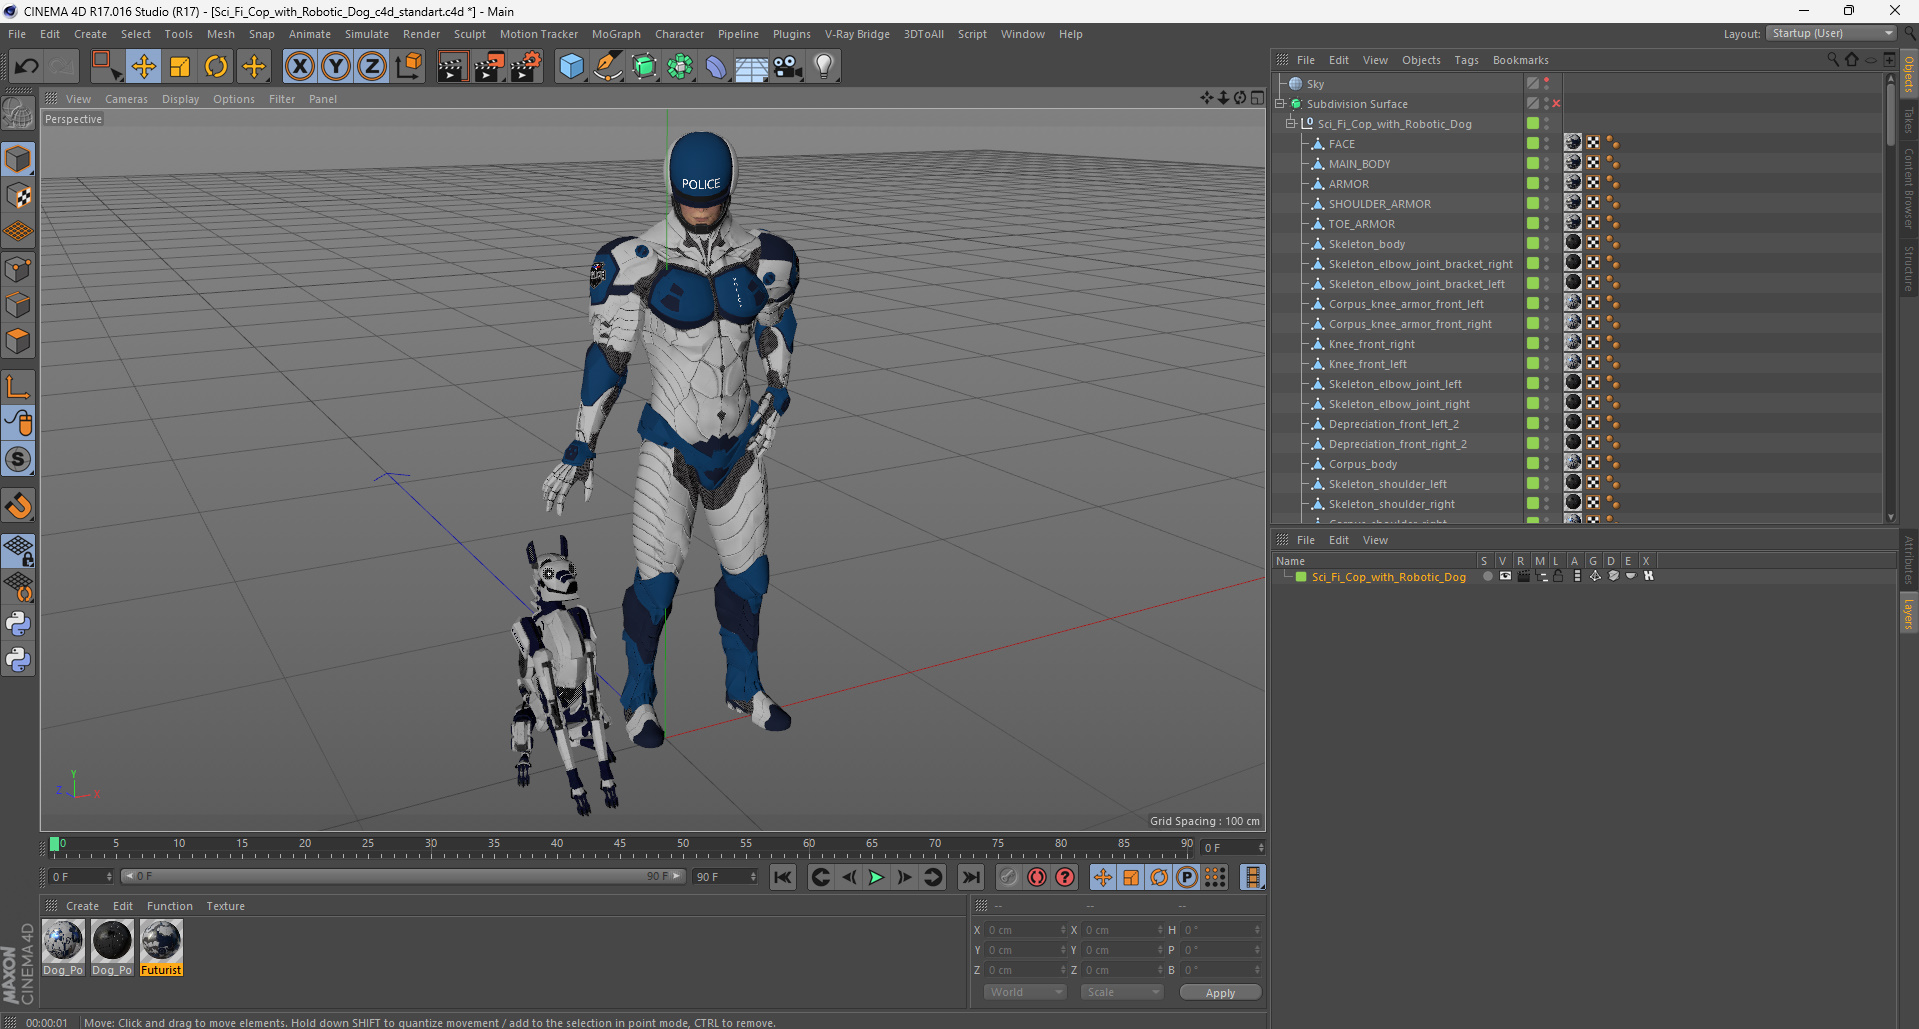Select the first Dog_Po material thumbnail
The height and width of the screenshot is (1029, 1919).
click(63, 947)
